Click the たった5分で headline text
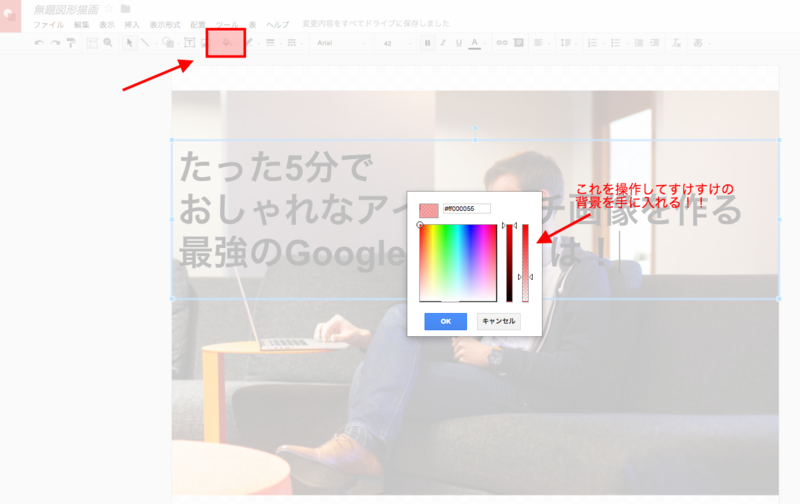This screenshot has width=800, height=504. pos(276,167)
